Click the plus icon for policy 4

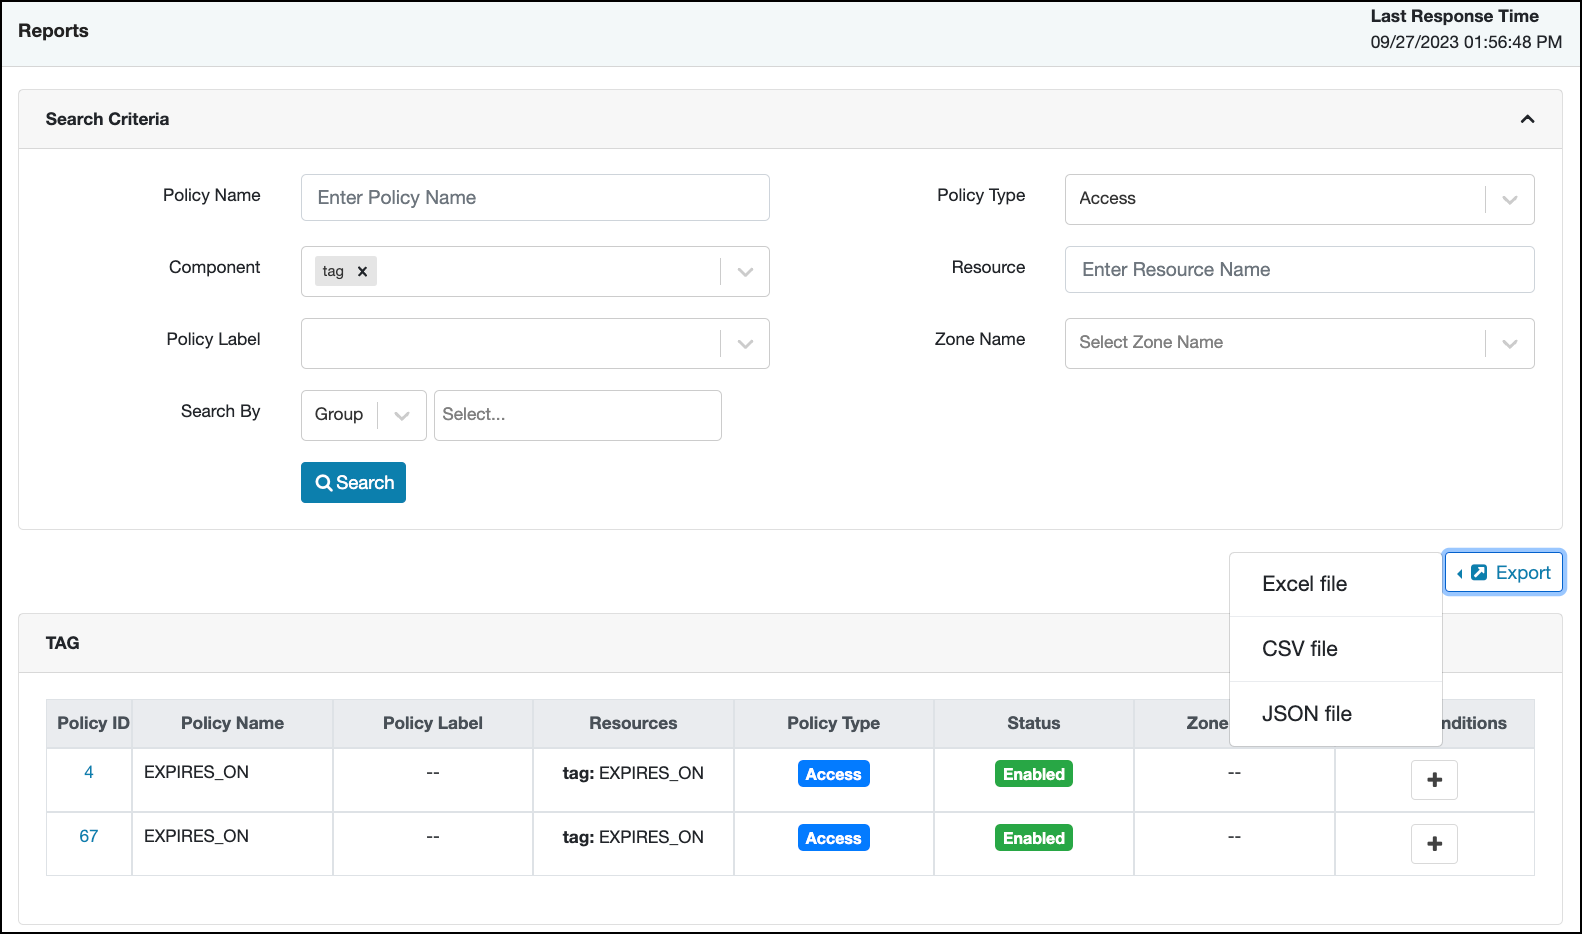point(1434,780)
